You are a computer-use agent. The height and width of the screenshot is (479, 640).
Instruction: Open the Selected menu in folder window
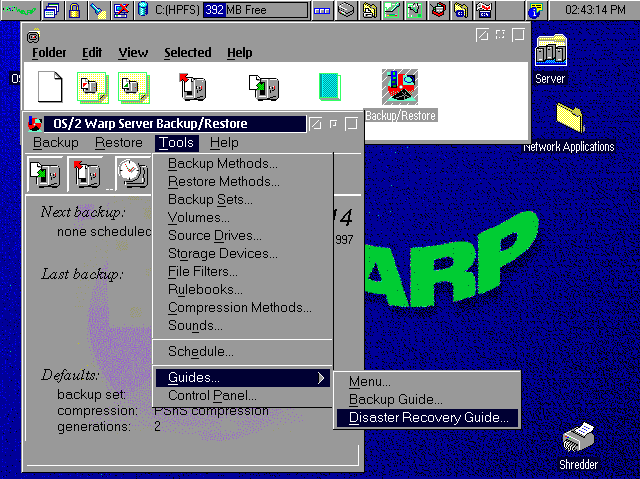pyautogui.click(x=187, y=52)
